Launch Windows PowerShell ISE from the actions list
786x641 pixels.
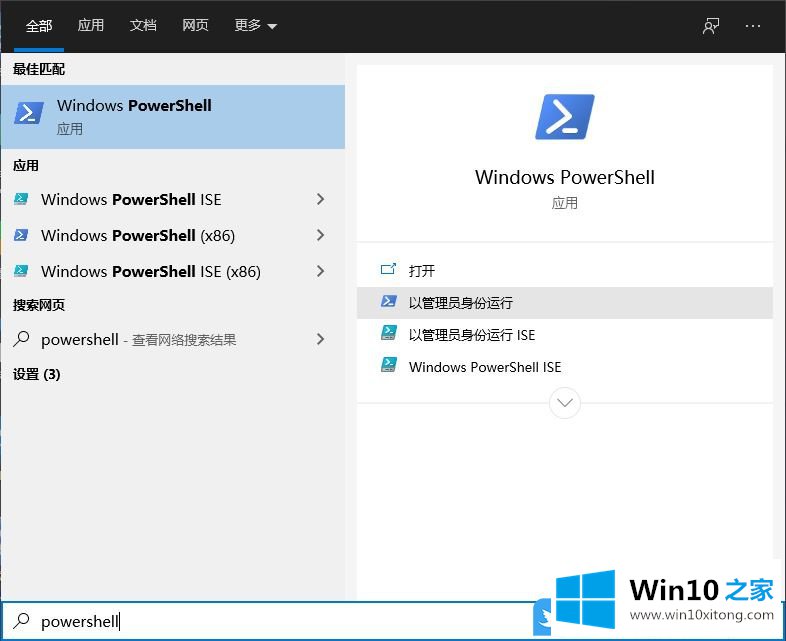(x=564, y=367)
